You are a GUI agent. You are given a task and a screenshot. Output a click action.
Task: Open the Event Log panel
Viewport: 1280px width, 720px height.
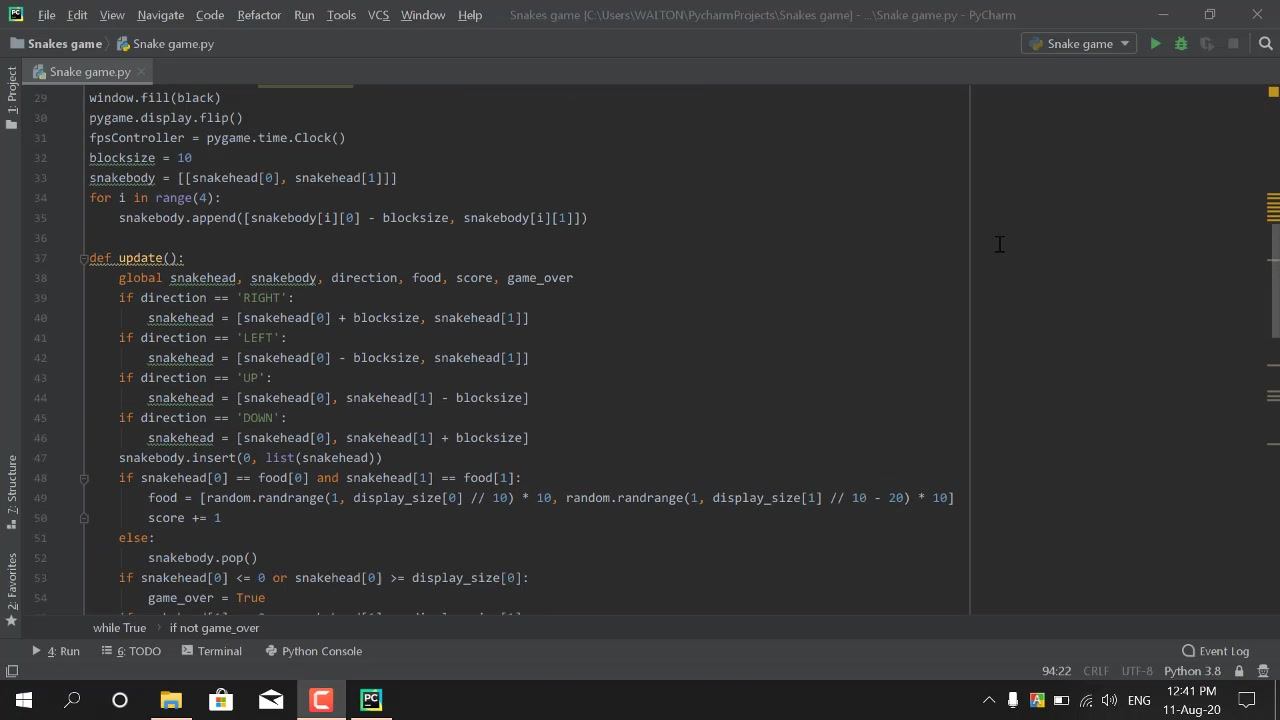1215,651
